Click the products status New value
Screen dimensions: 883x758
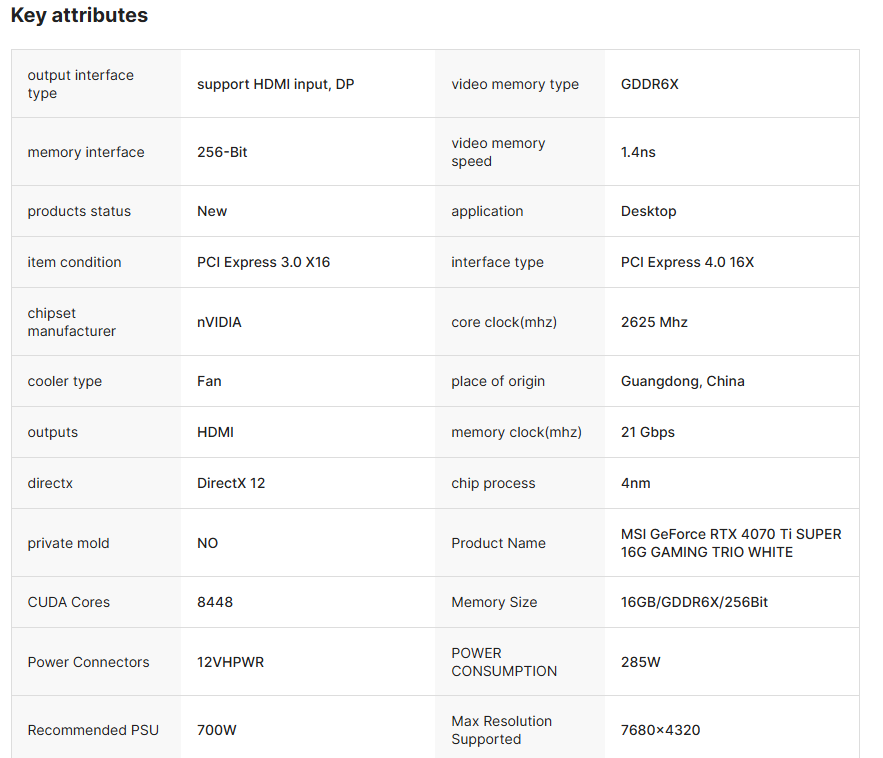tap(212, 211)
